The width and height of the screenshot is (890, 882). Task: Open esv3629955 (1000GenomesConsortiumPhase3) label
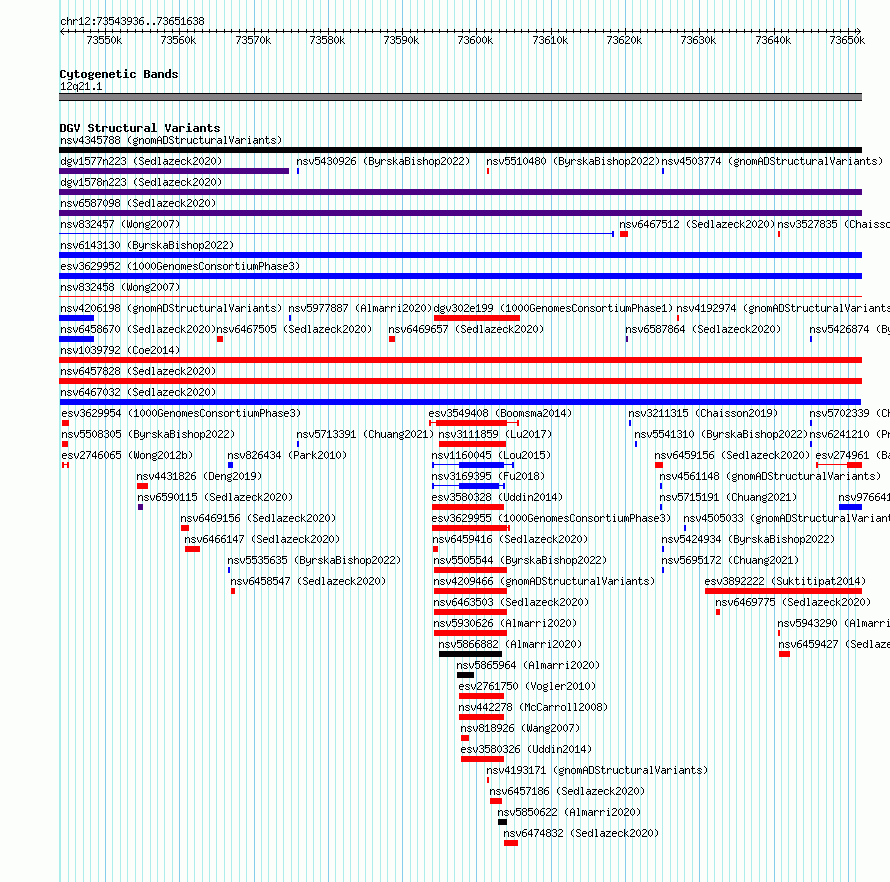click(551, 518)
